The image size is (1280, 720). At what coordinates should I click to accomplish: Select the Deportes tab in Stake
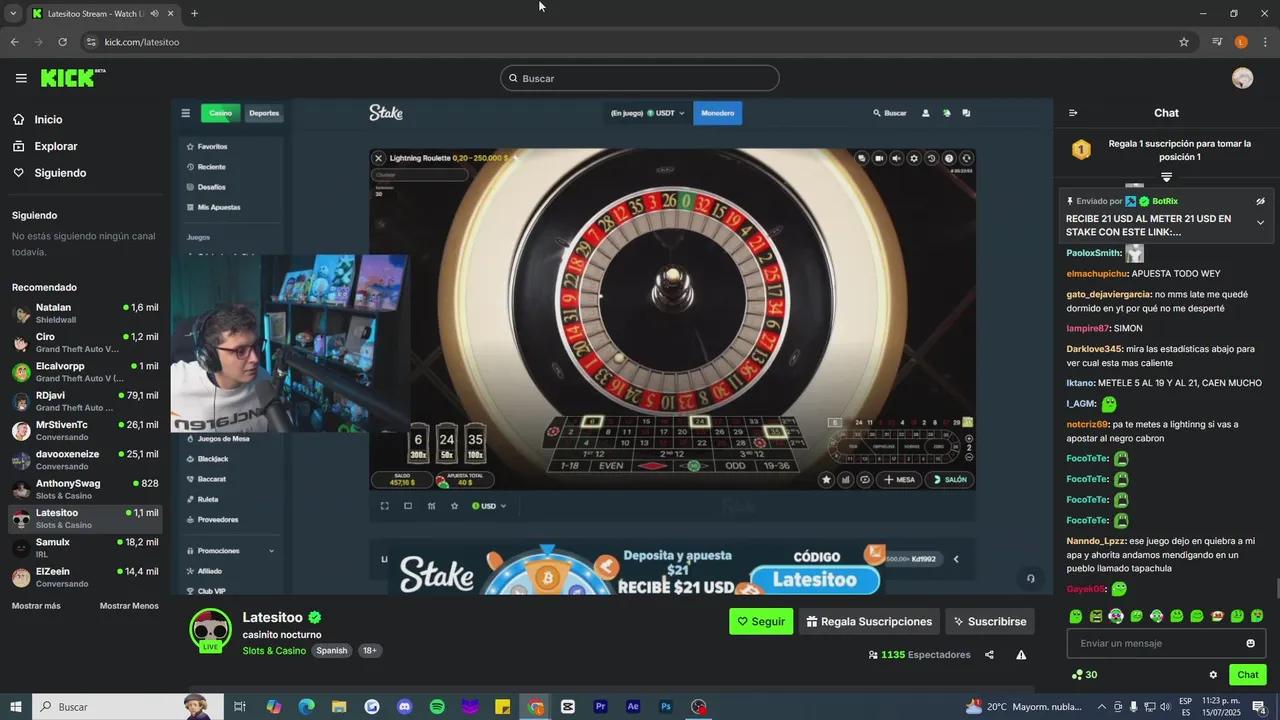point(264,113)
